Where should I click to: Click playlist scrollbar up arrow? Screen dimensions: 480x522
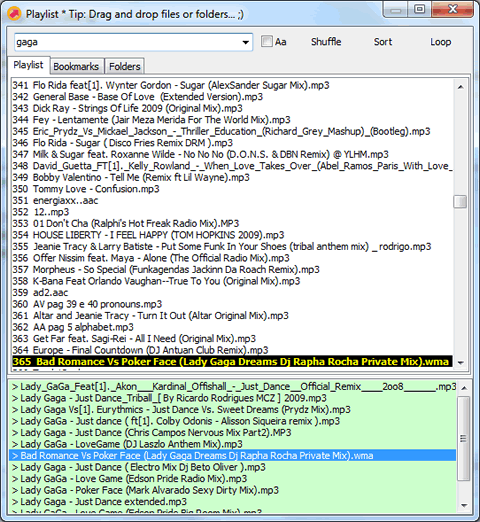tap(461, 87)
